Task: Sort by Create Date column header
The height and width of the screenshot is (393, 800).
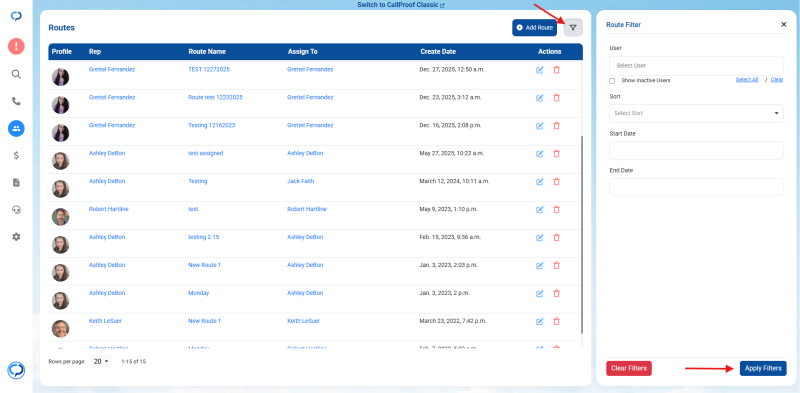Action: tap(438, 52)
